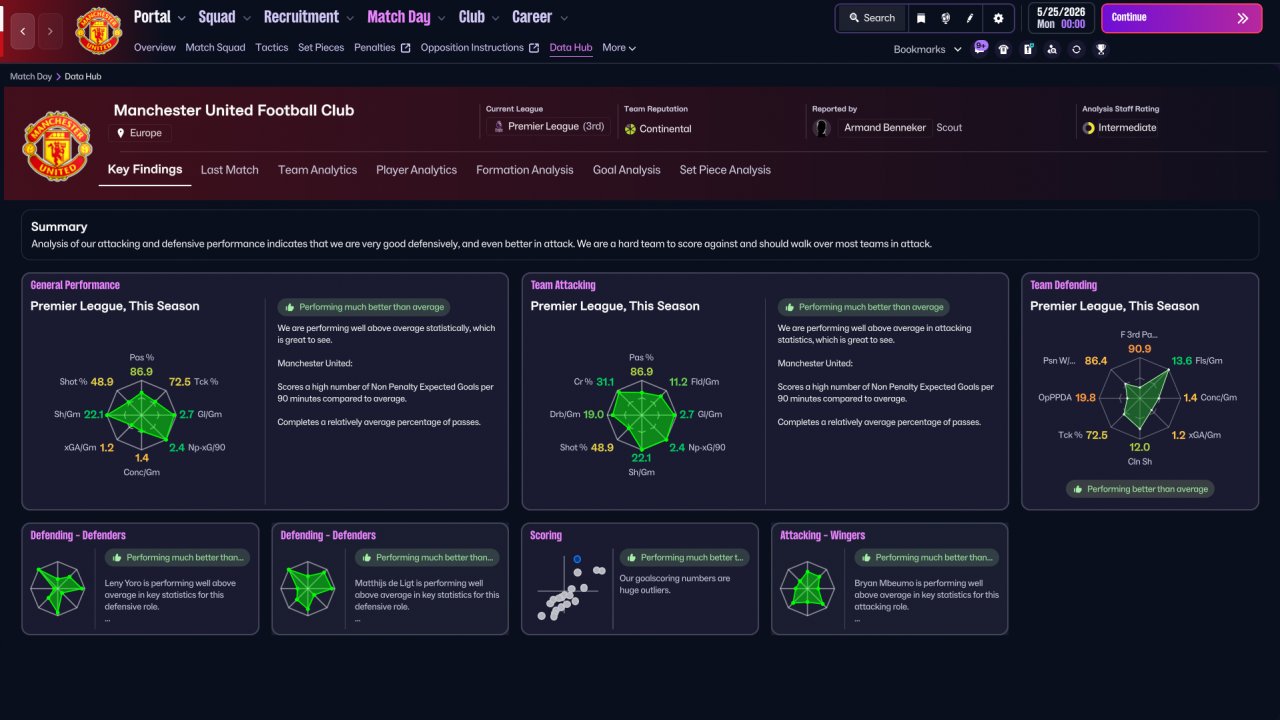The width and height of the screenshot is (1280, 720).
Task: Click the Continue button
Action: point(1181,18)
